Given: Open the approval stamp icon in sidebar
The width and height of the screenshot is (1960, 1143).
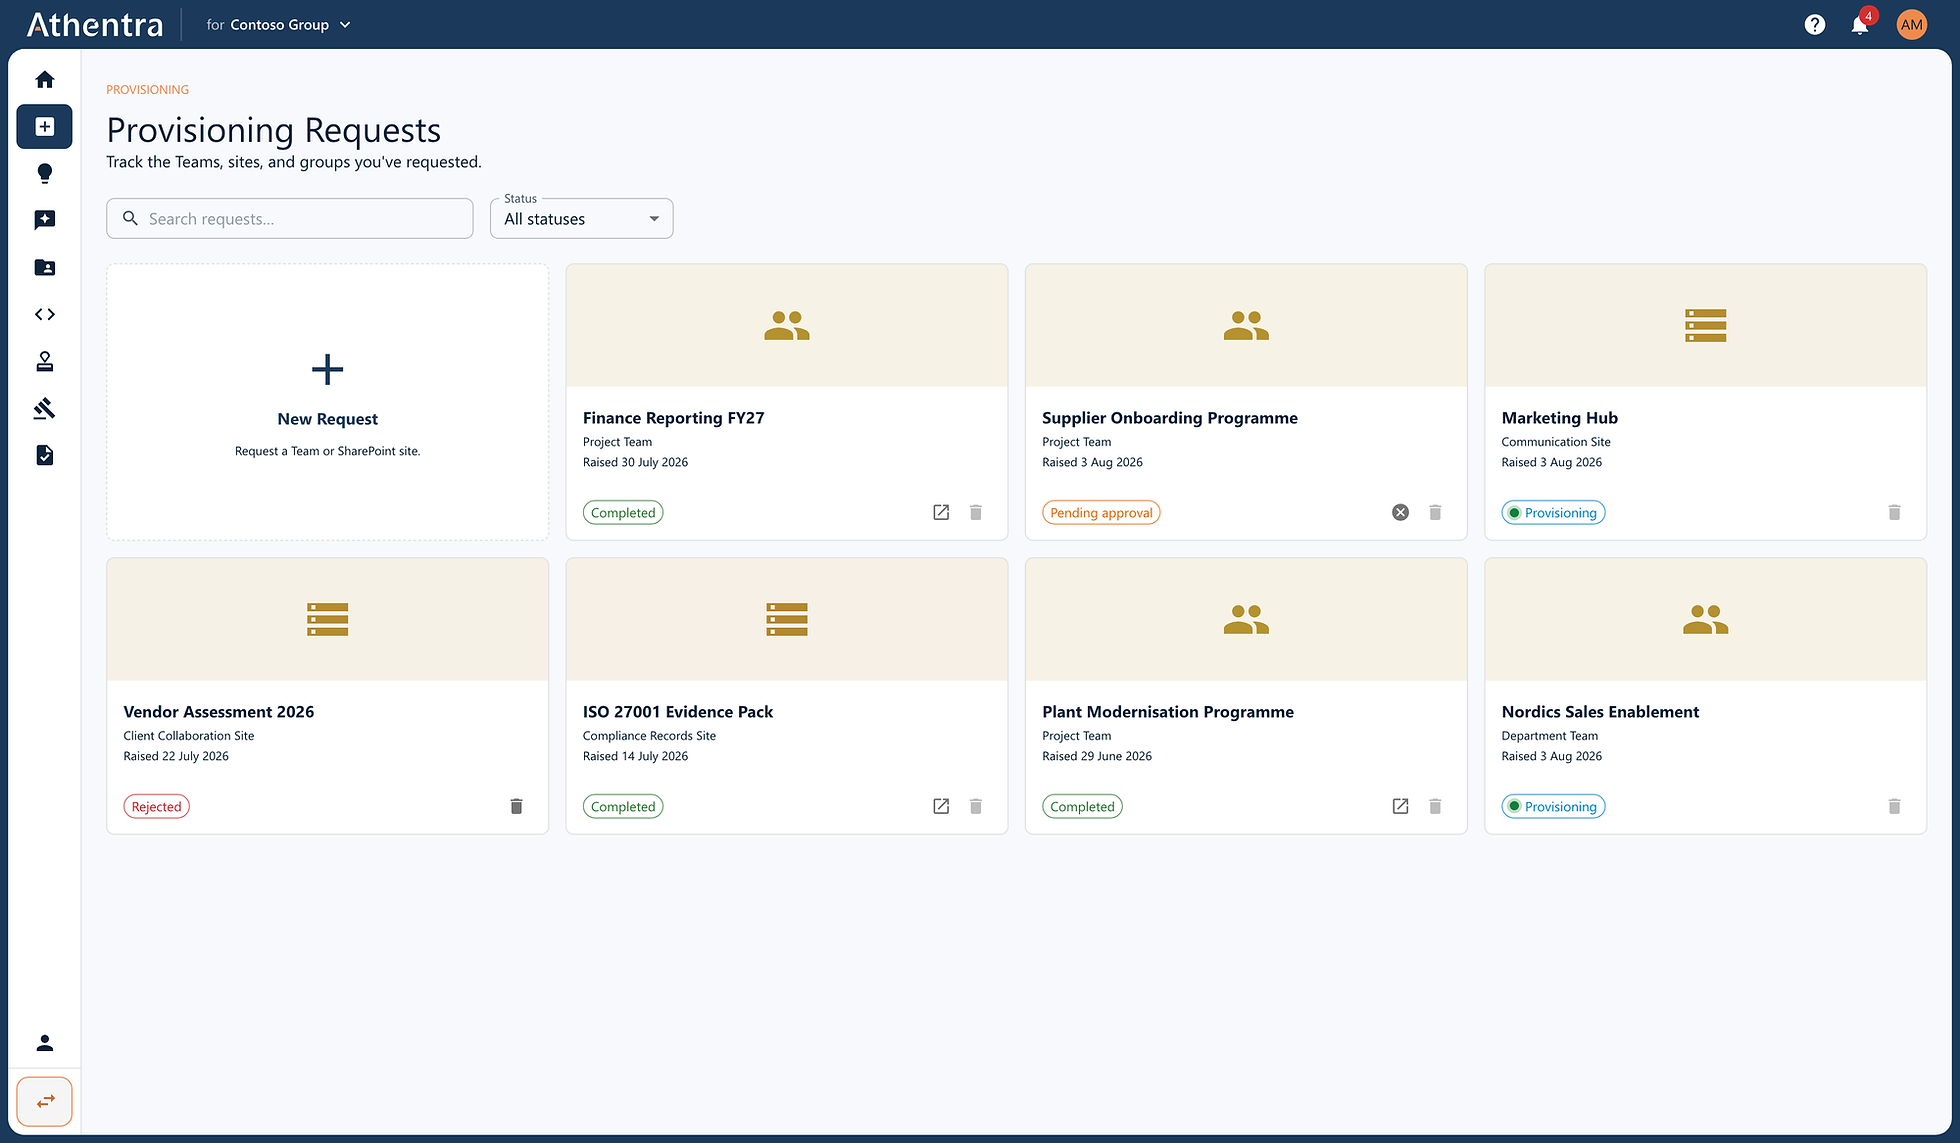Looking at the screenshot, I should tap(44, 361).
